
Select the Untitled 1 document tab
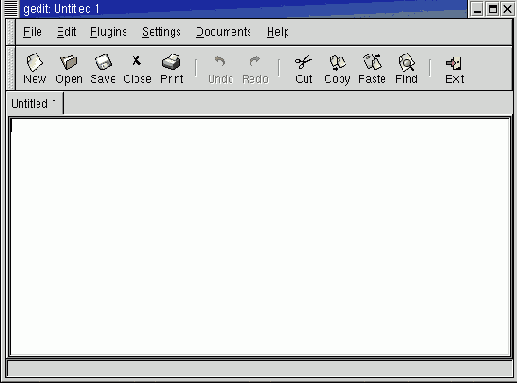click(34, 104)
